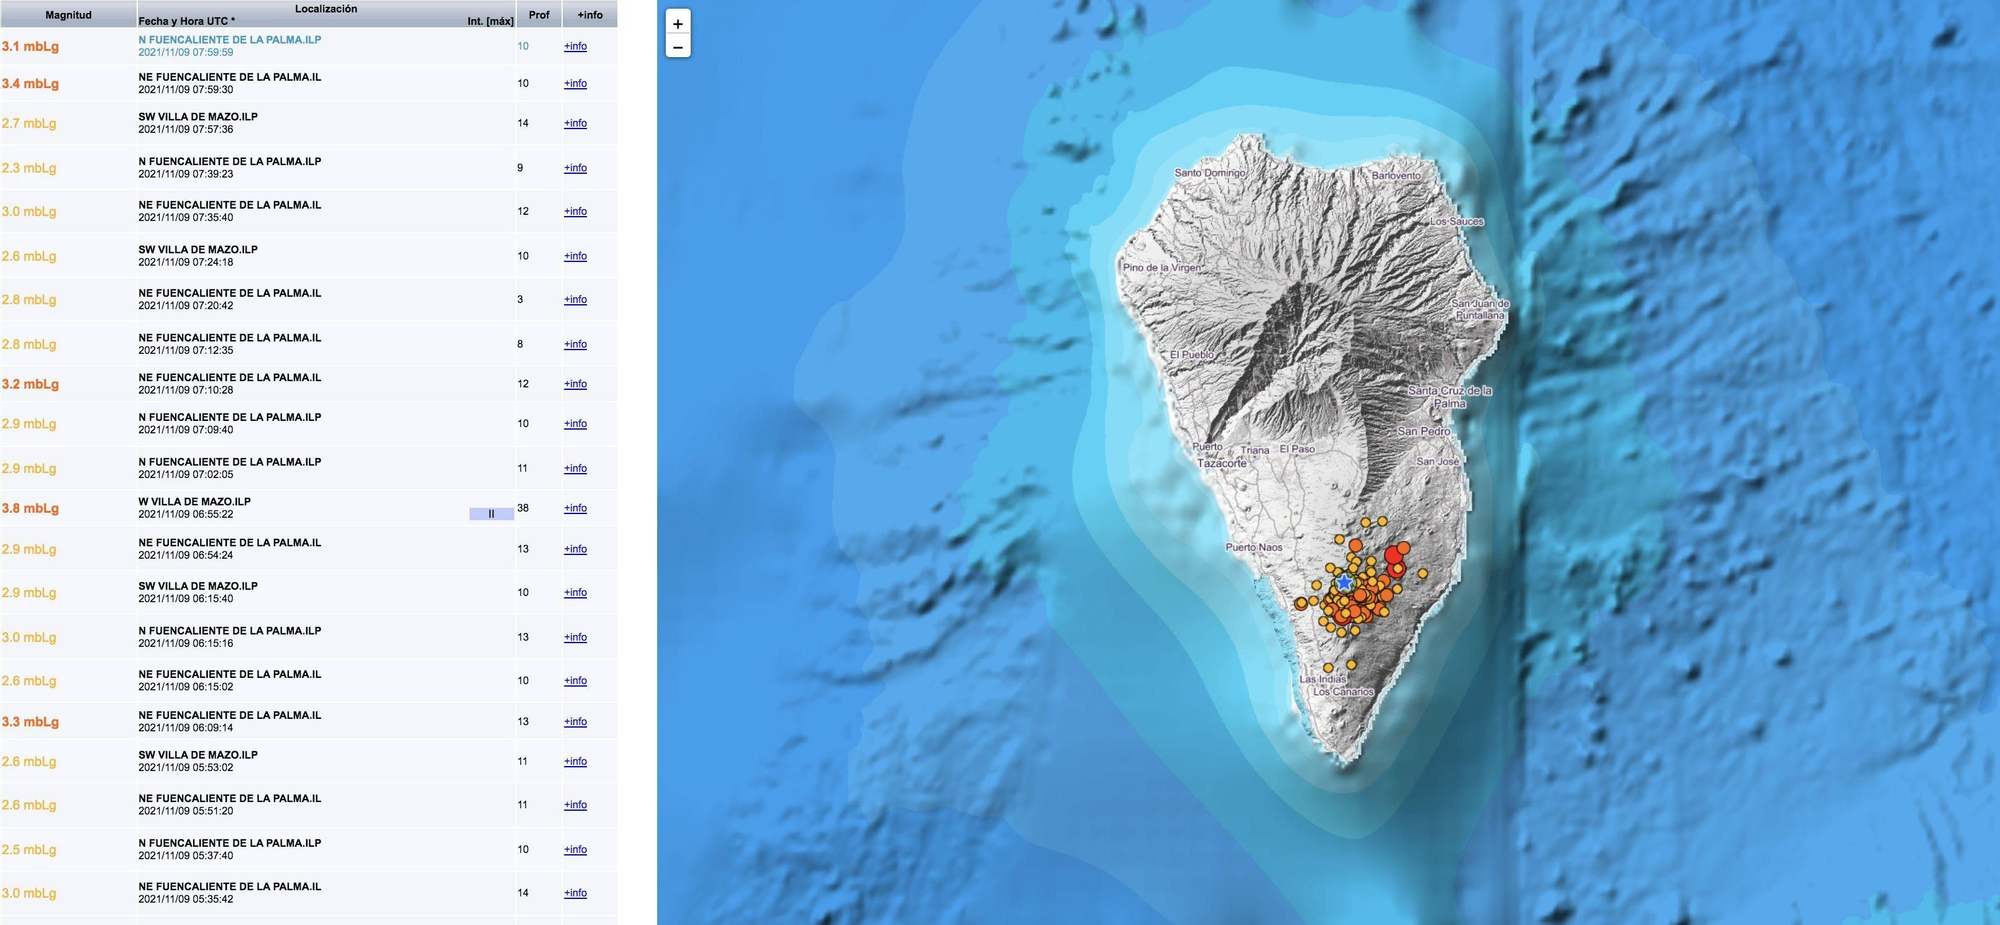Open +info for the 06:09:14 earthquake
This screenshot has height=925, width=2000.
[x=575, y=721]
